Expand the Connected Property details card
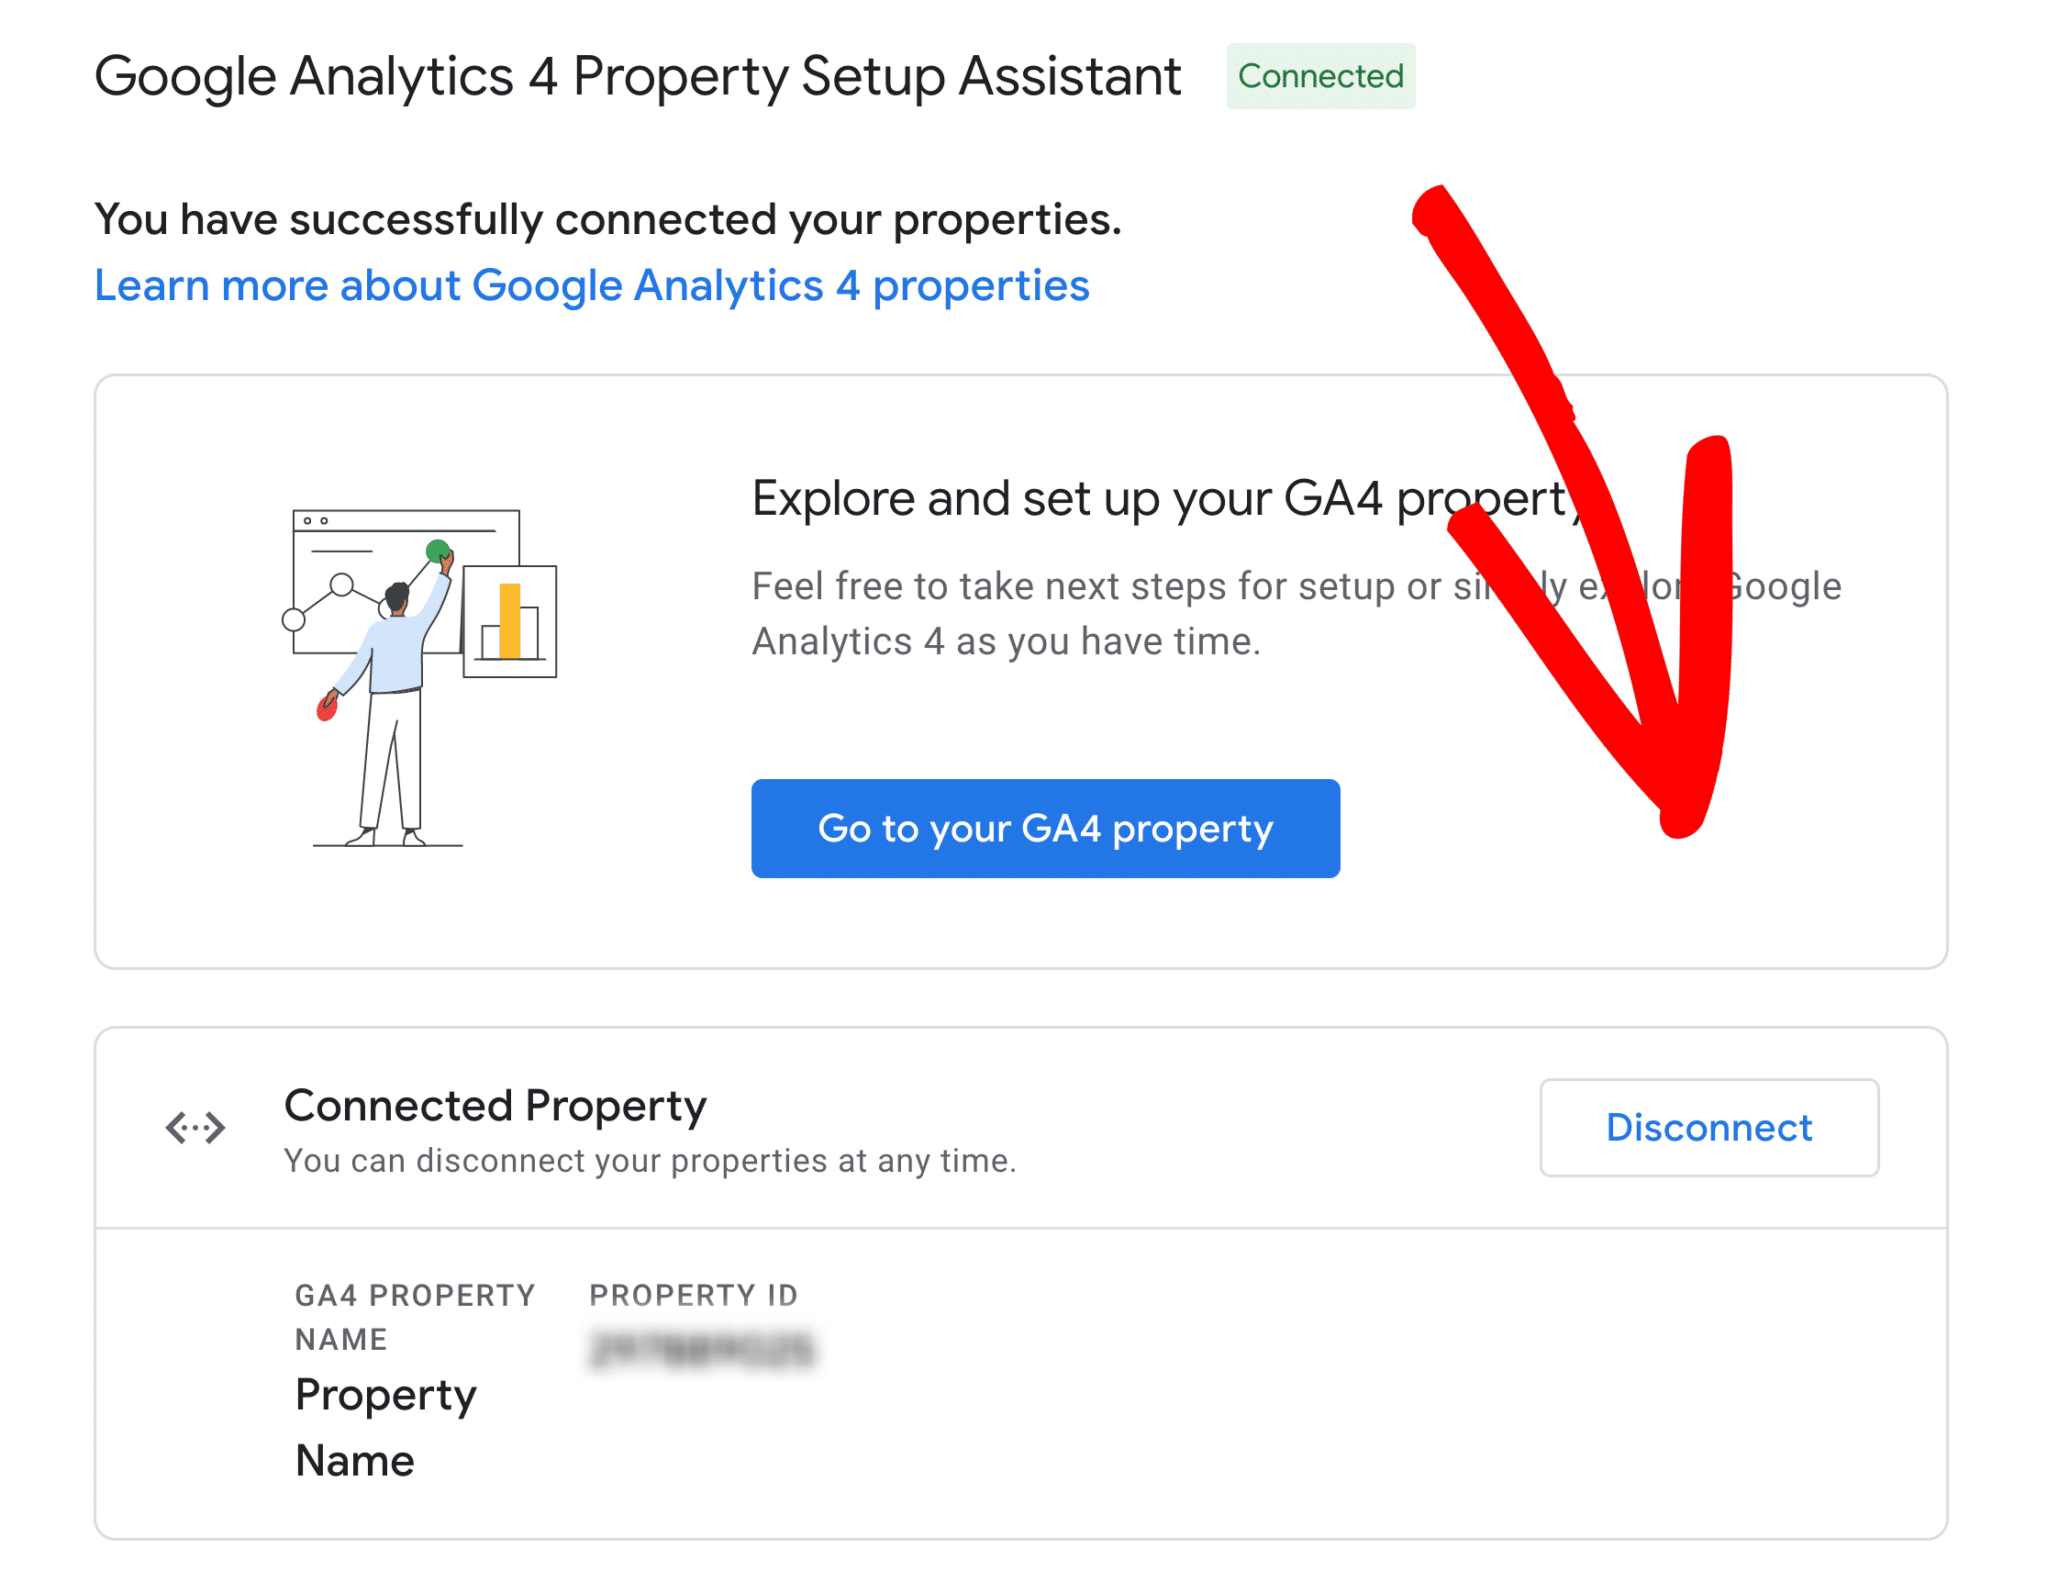 coord(1018,1130)
